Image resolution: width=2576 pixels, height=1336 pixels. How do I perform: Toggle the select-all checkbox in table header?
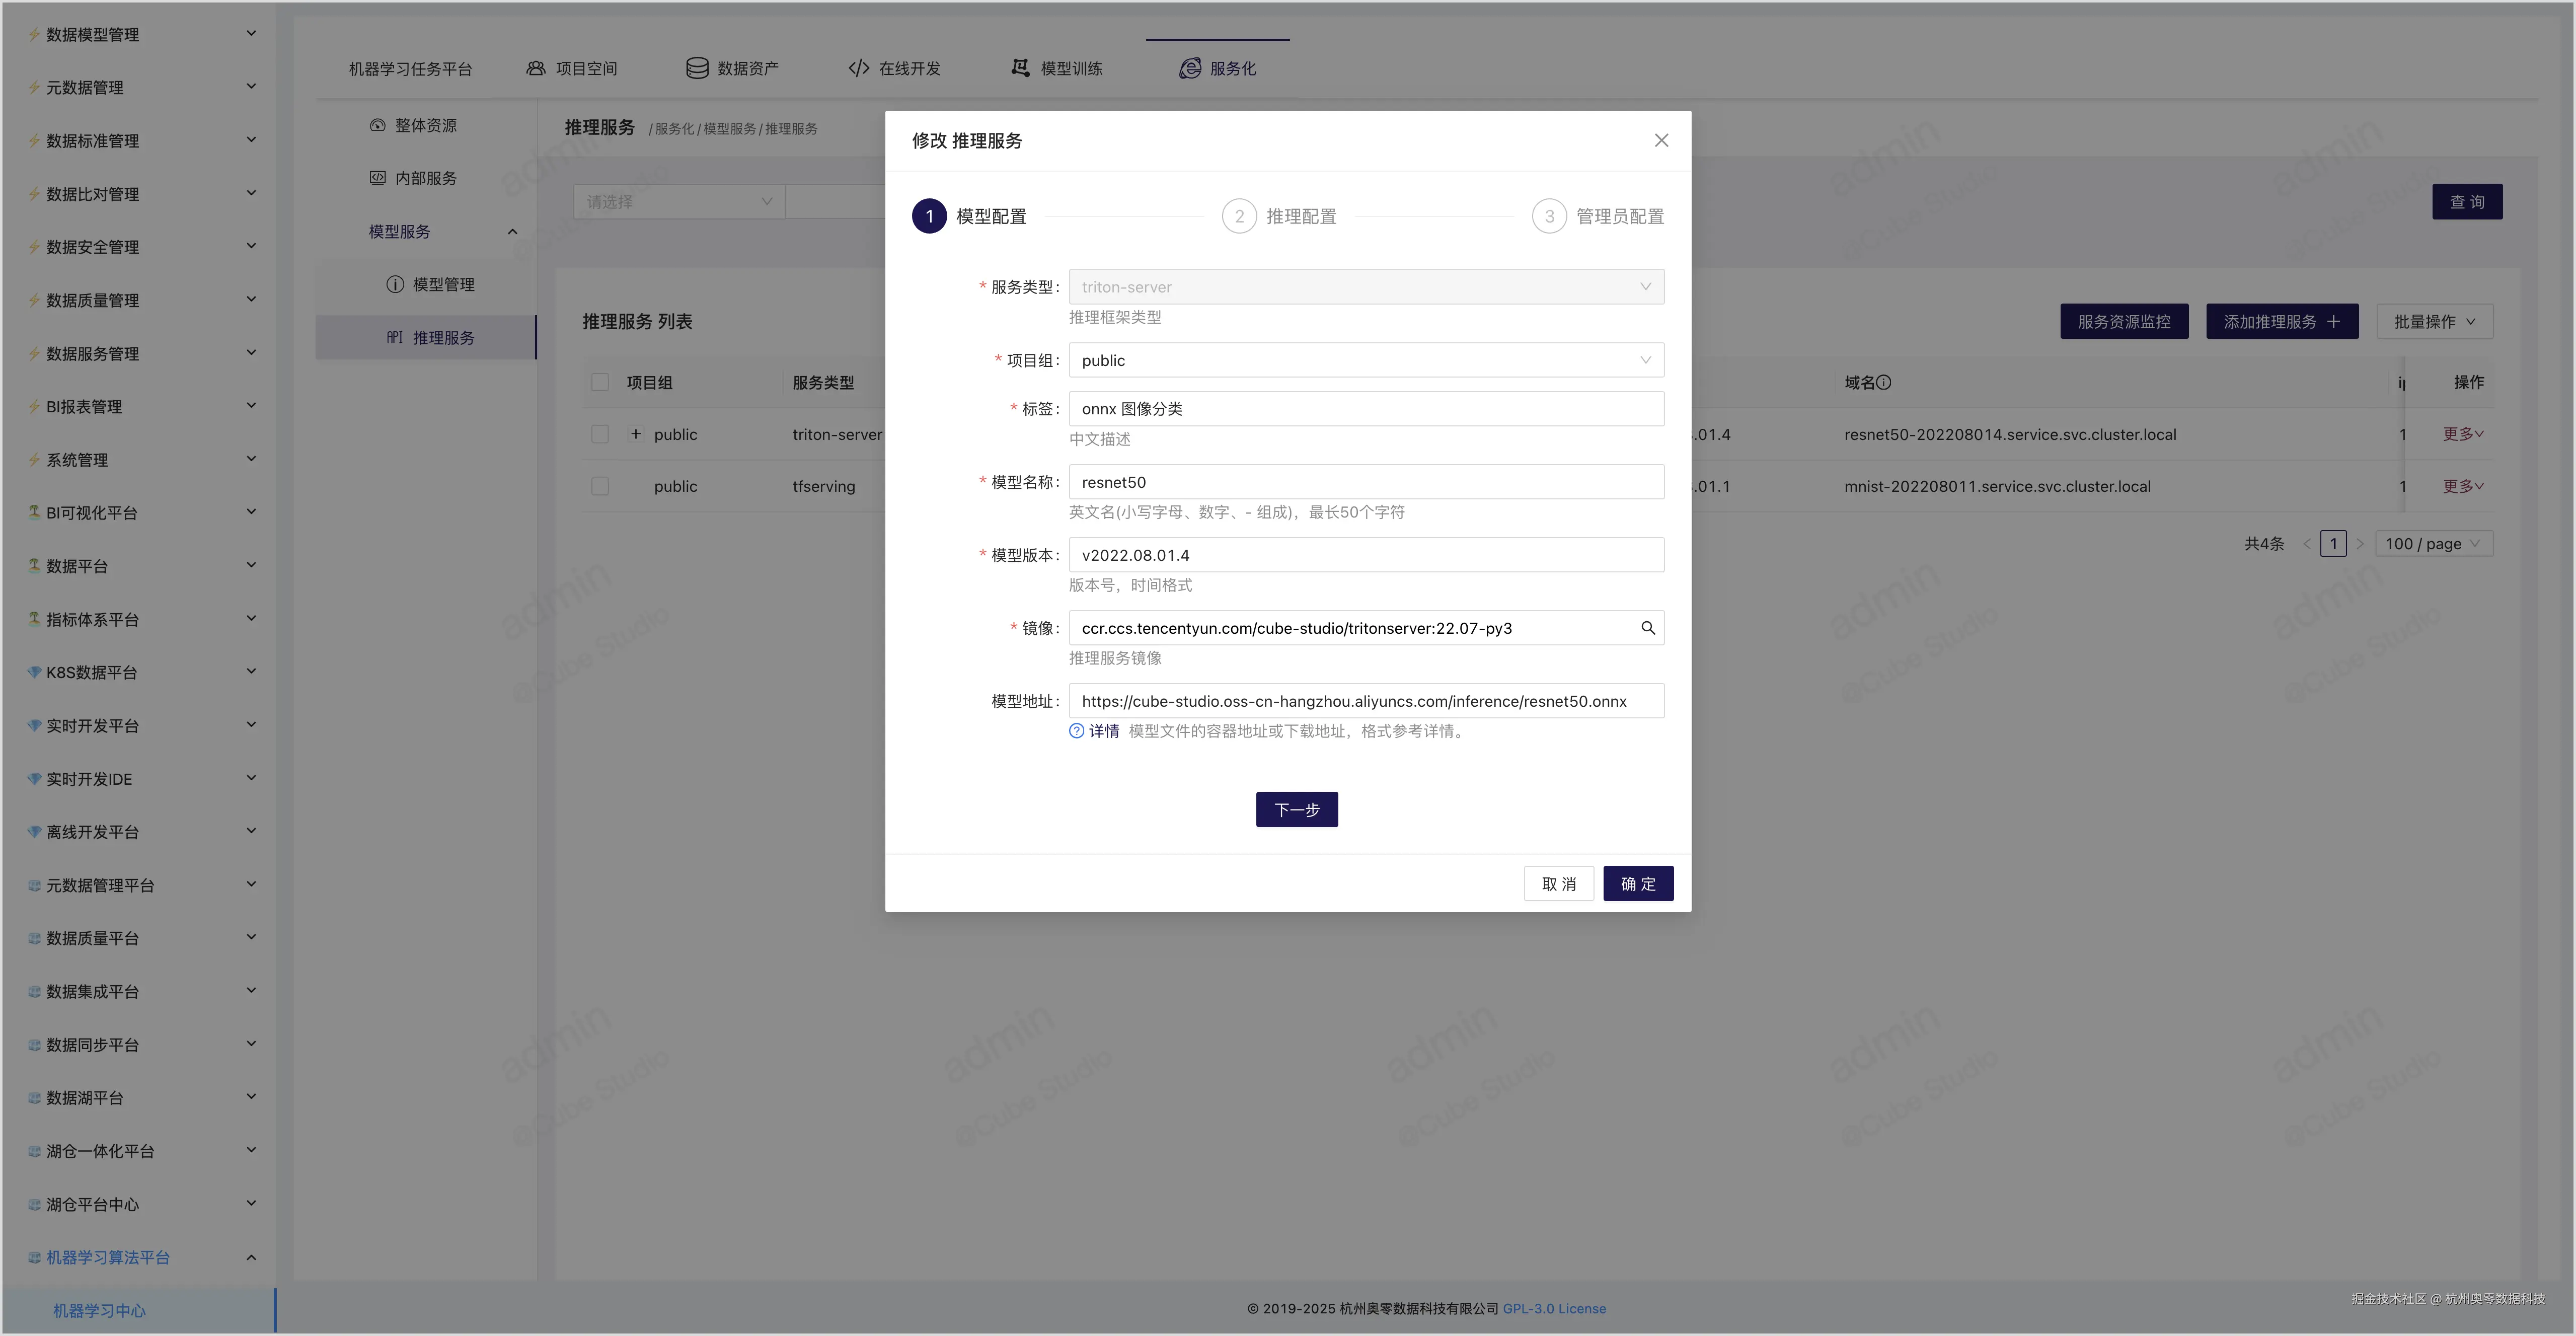click(600, 382)
